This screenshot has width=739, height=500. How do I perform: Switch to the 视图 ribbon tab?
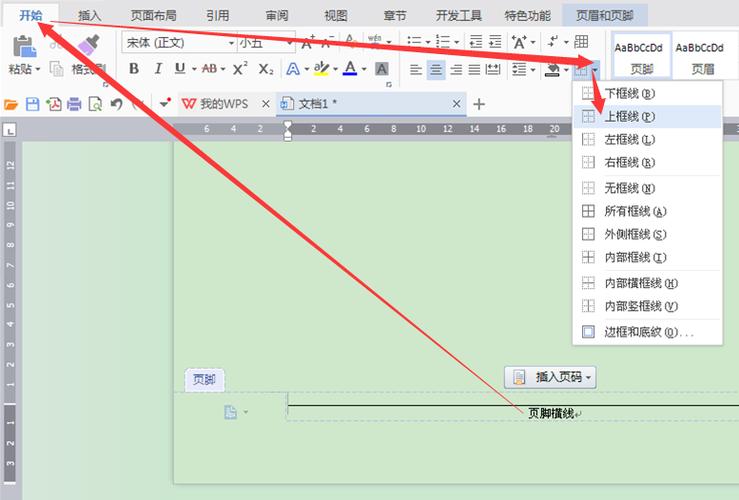336,16
